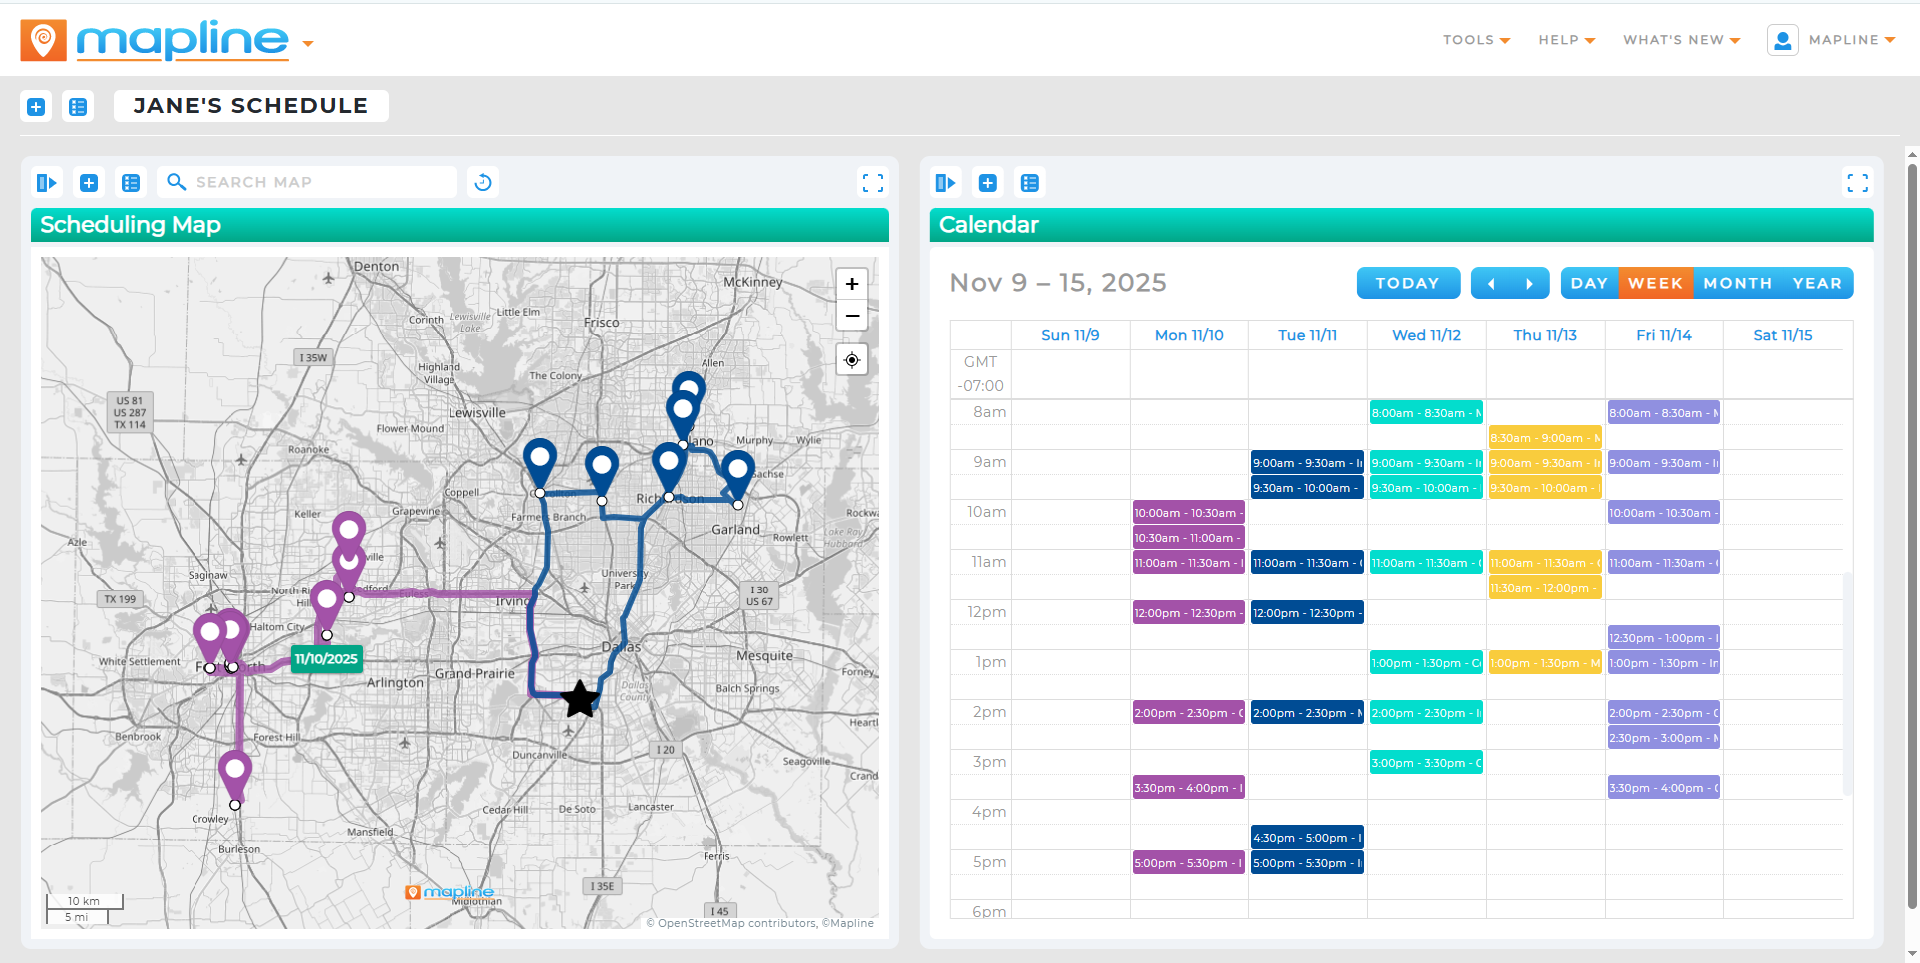Image resolution: width=1920 pixels, height=963 pixels.
Task: Add a new item with the map plus icon
Action: click(88, 182)
